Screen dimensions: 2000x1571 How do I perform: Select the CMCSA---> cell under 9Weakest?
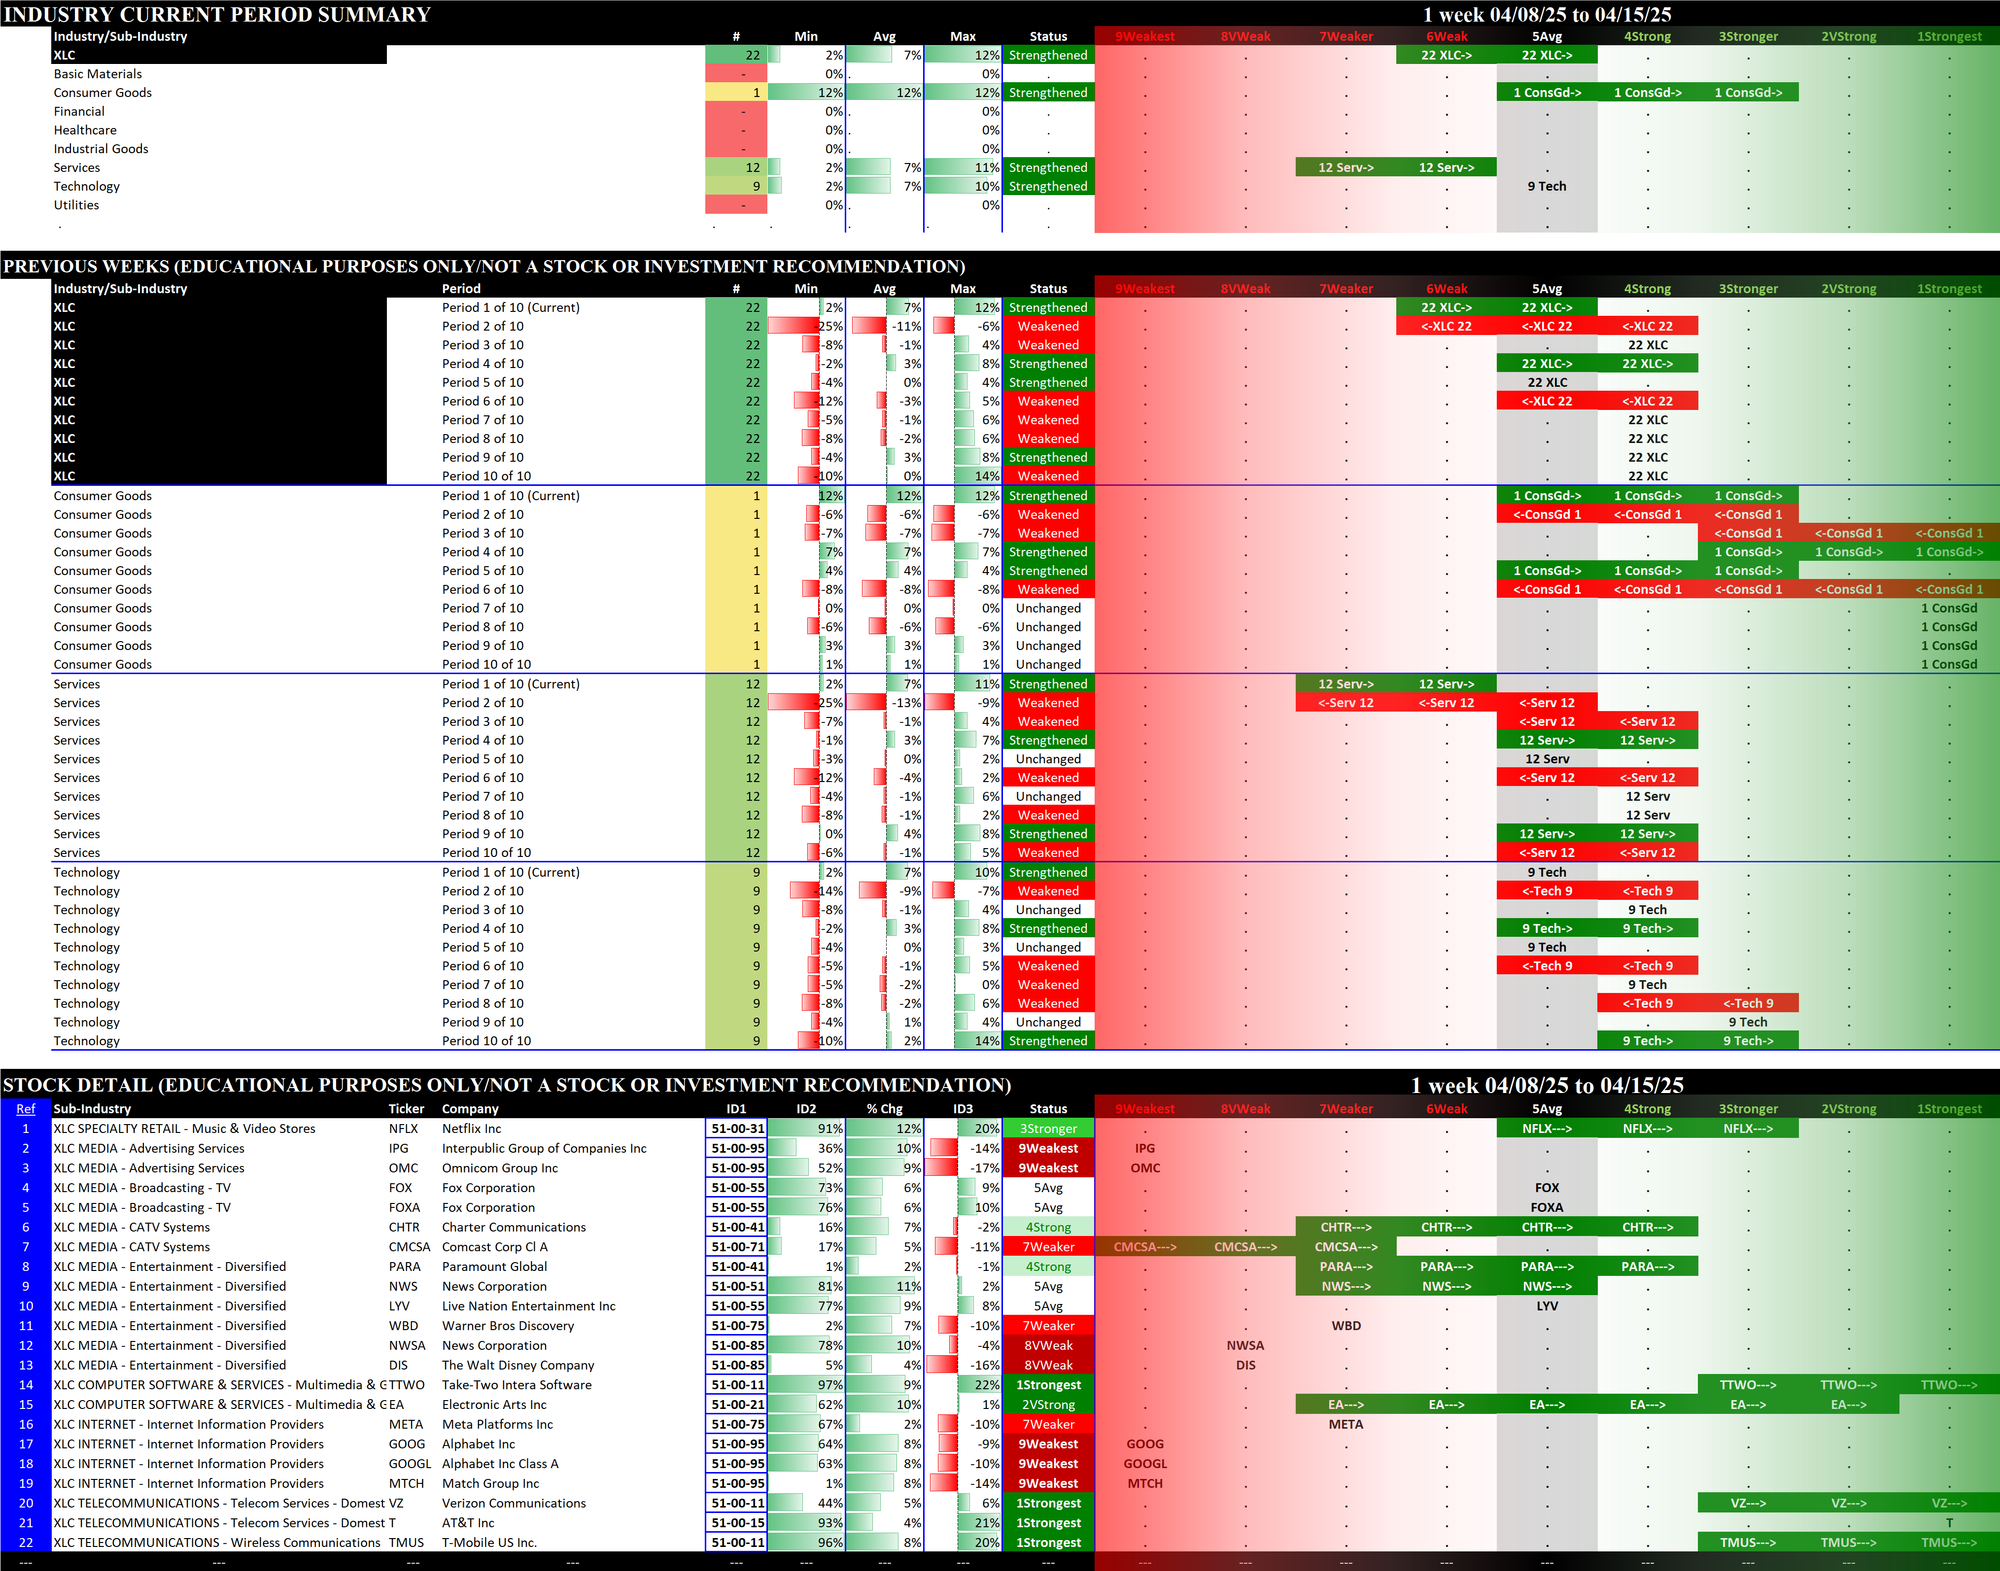[x=1144, y=1247]
